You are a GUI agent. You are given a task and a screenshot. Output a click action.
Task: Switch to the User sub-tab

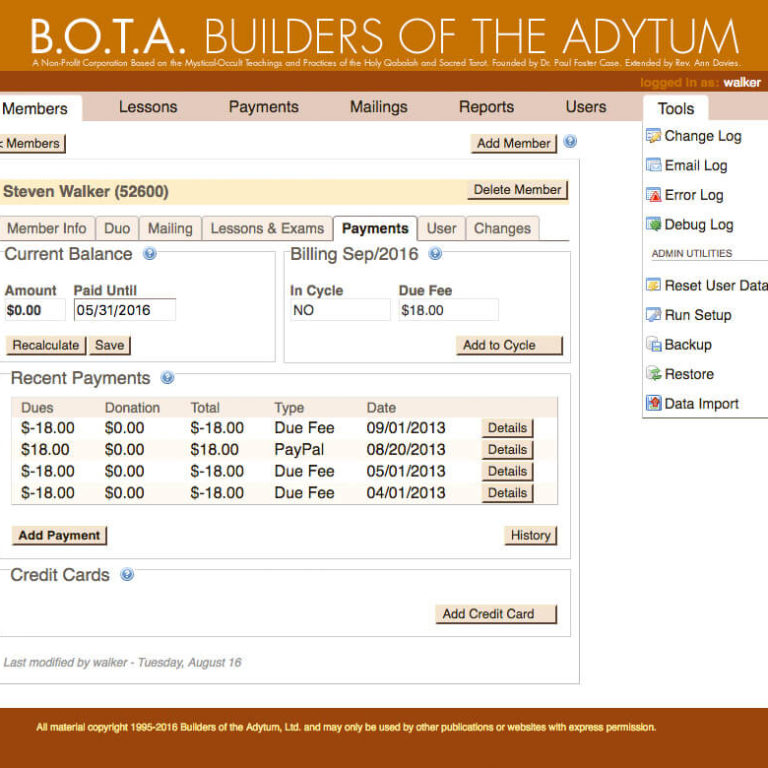point(441,228)
